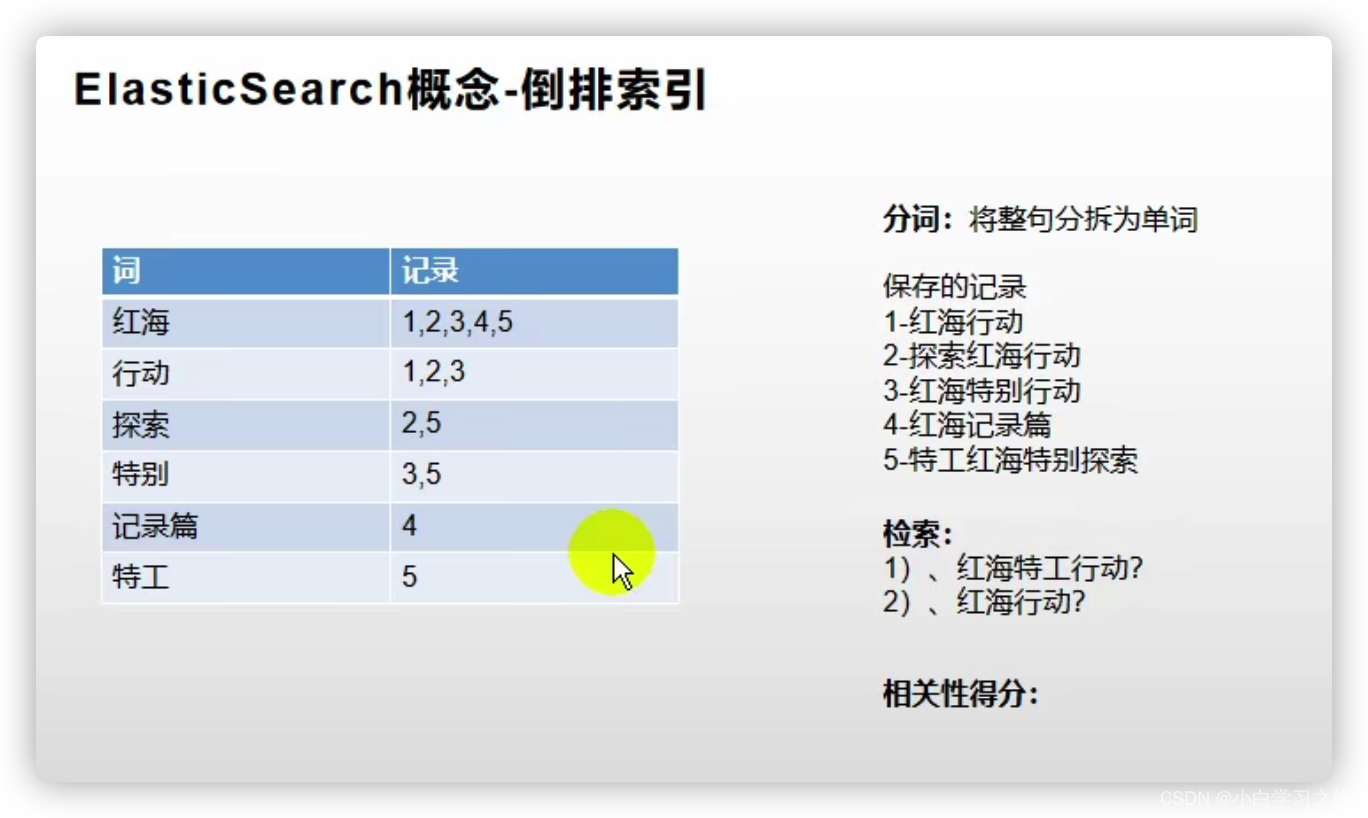Click the text '分词：将整句分拆为单词'
This screenshot has width=1368, height=818.
tap(1040, 220)
